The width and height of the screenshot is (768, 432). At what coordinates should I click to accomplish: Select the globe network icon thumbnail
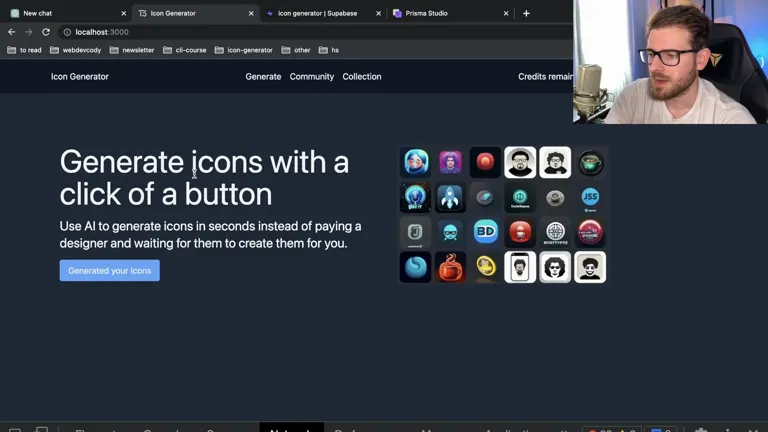[x=555, y=232]
